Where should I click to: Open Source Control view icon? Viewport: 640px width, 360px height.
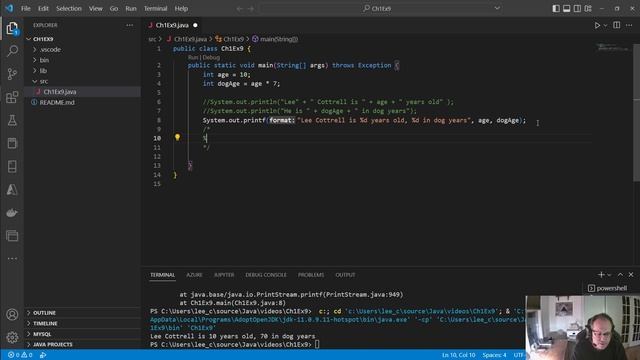(x=12, y=74)
